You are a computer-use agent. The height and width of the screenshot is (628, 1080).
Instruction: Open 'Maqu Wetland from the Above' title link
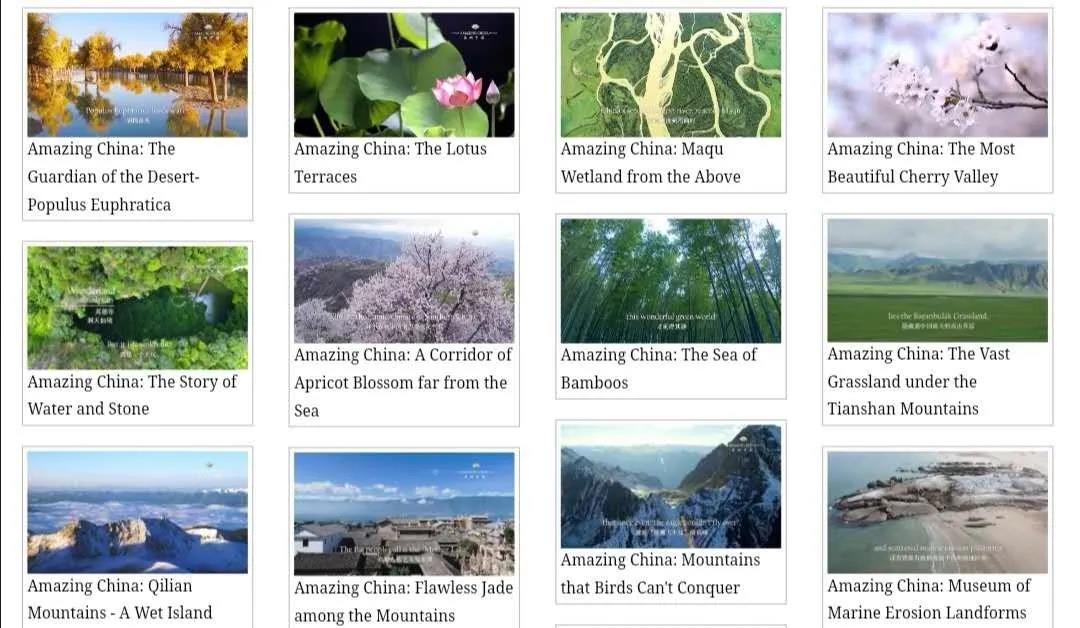(x=650, y=163)
